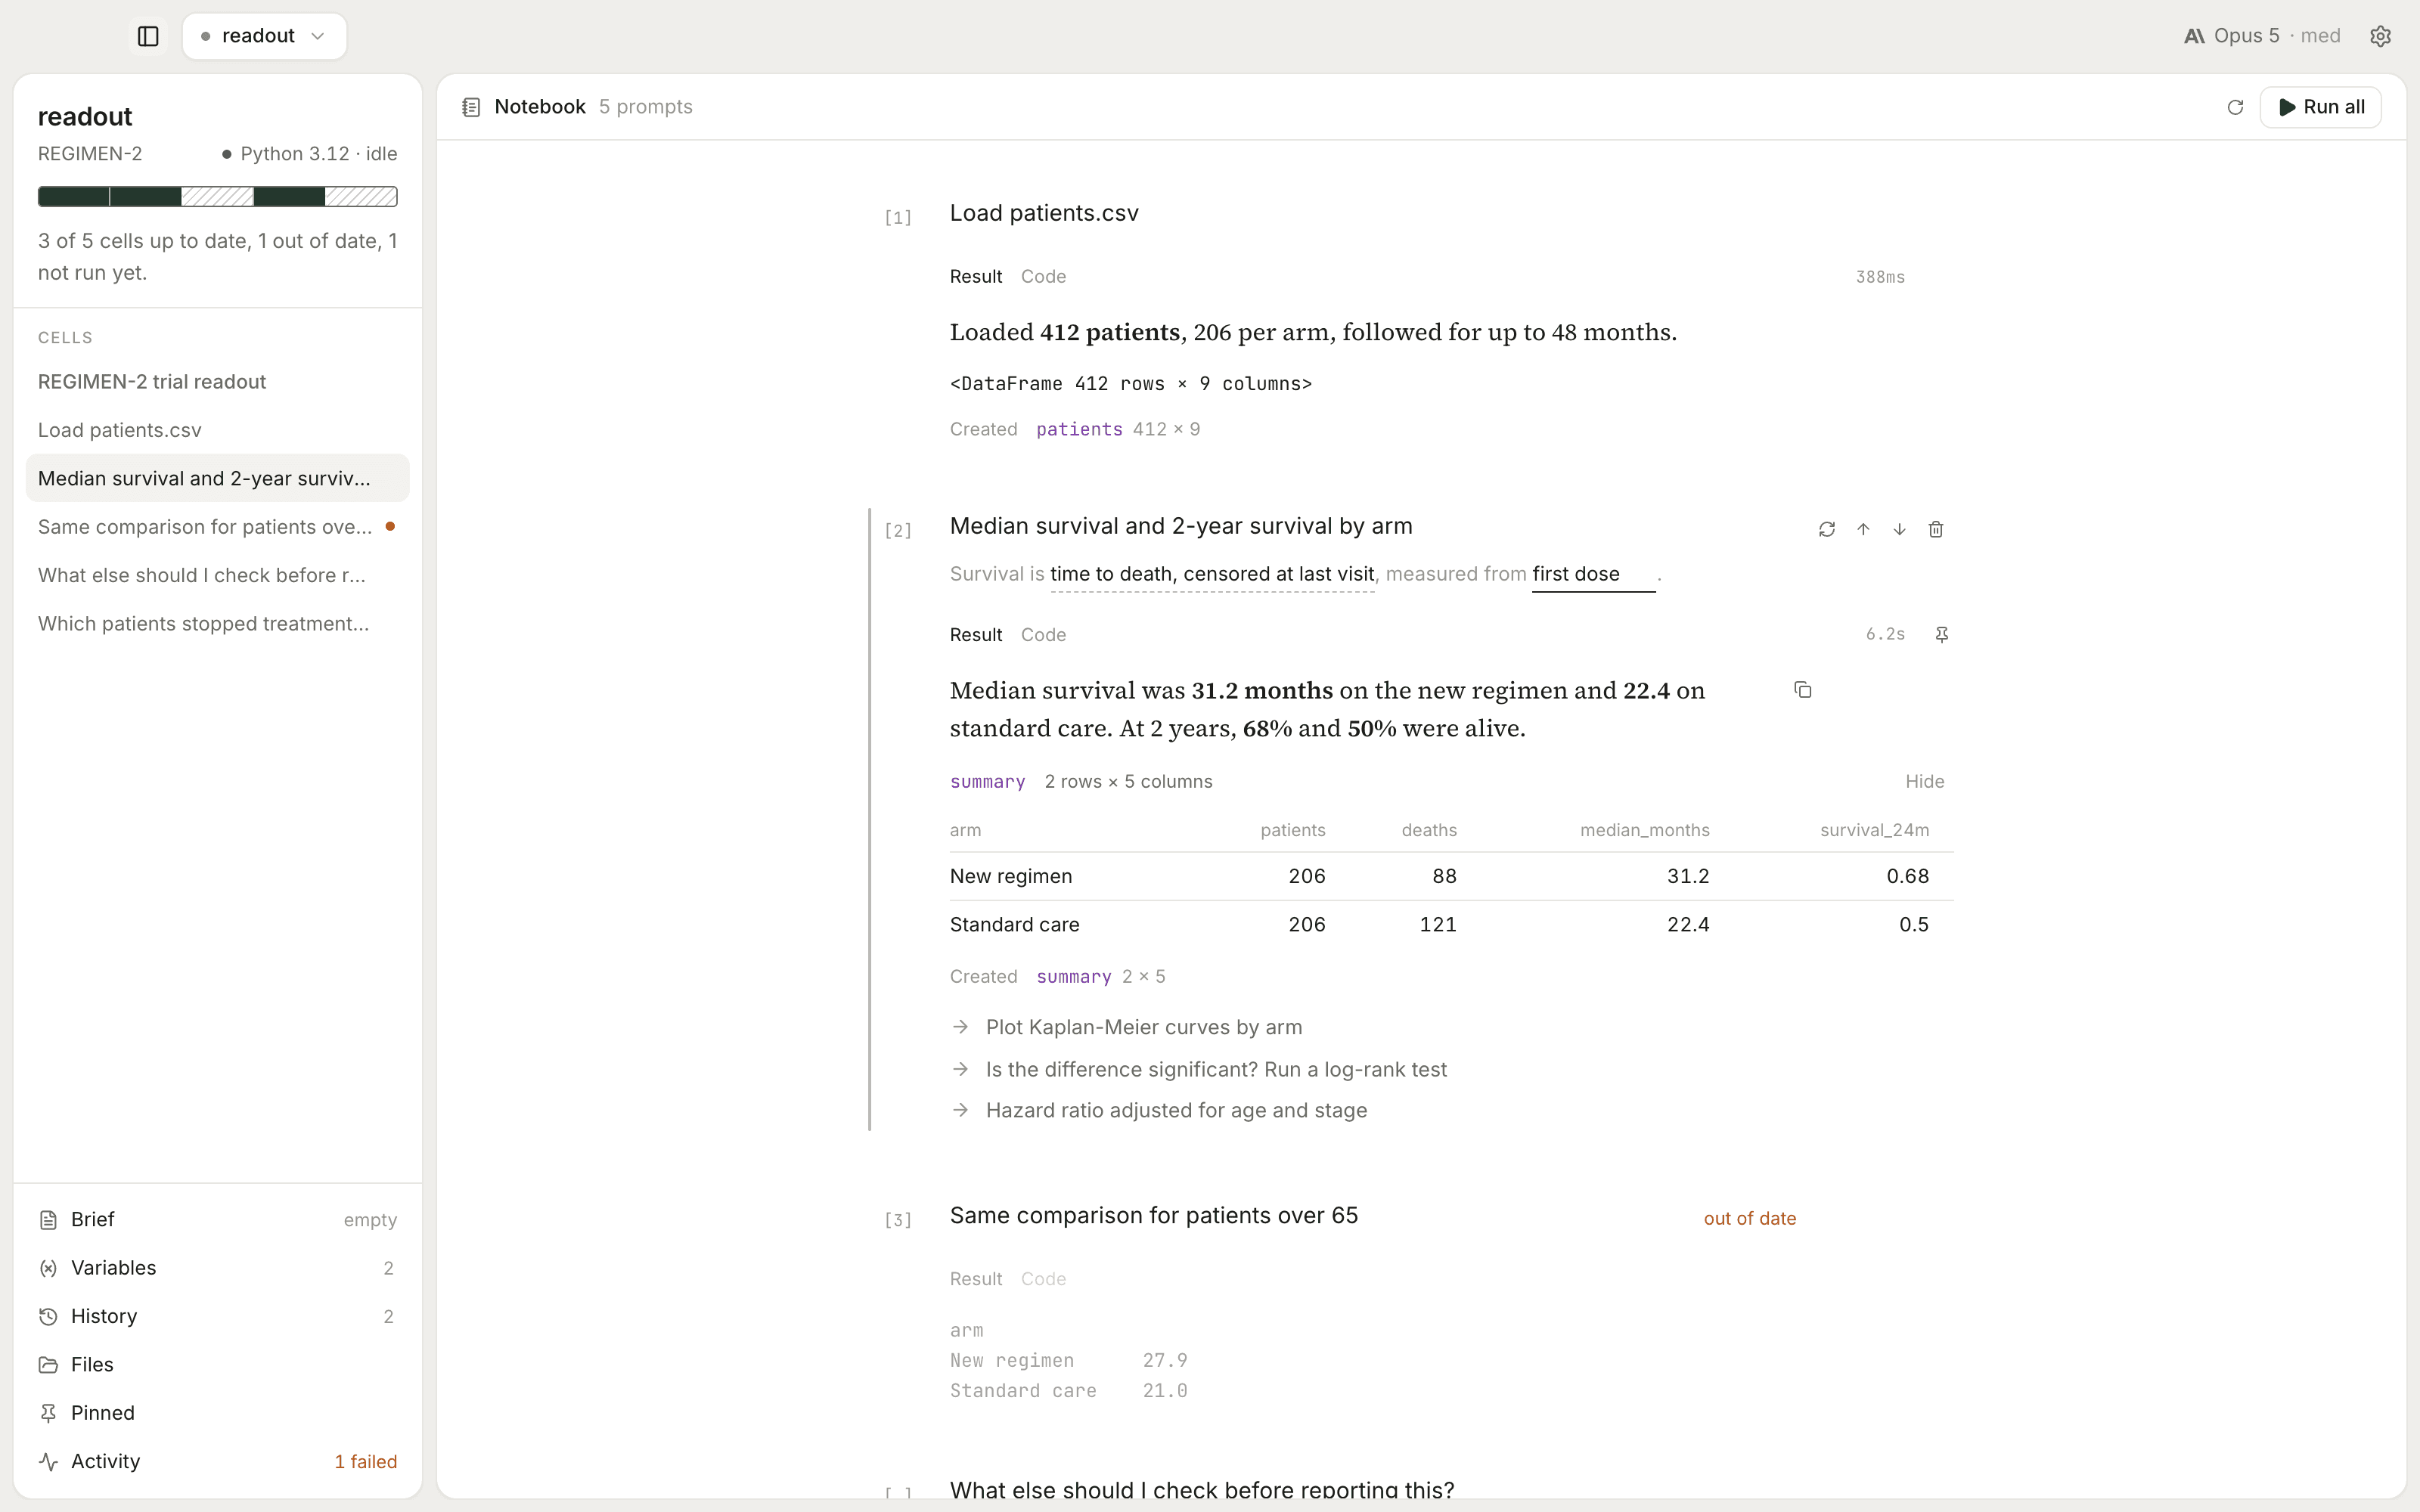Open the Files panel
Viewport: 2420px width, 1512px height.
pos(217,1364)
